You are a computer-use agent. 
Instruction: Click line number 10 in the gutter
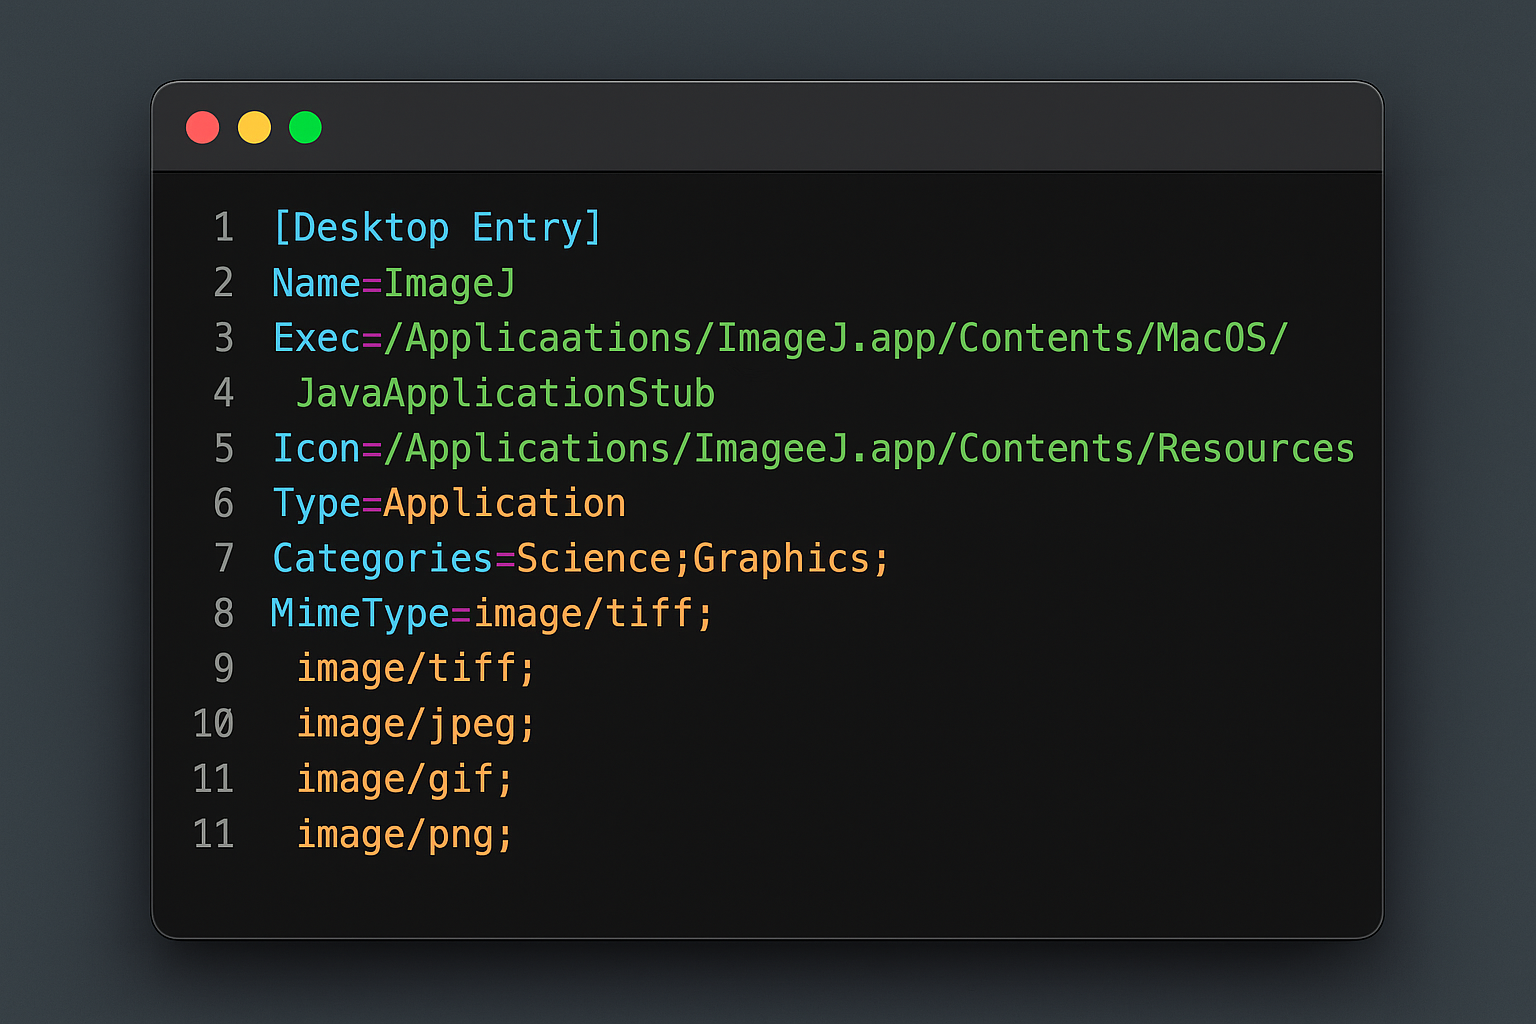tap(213, 724)
